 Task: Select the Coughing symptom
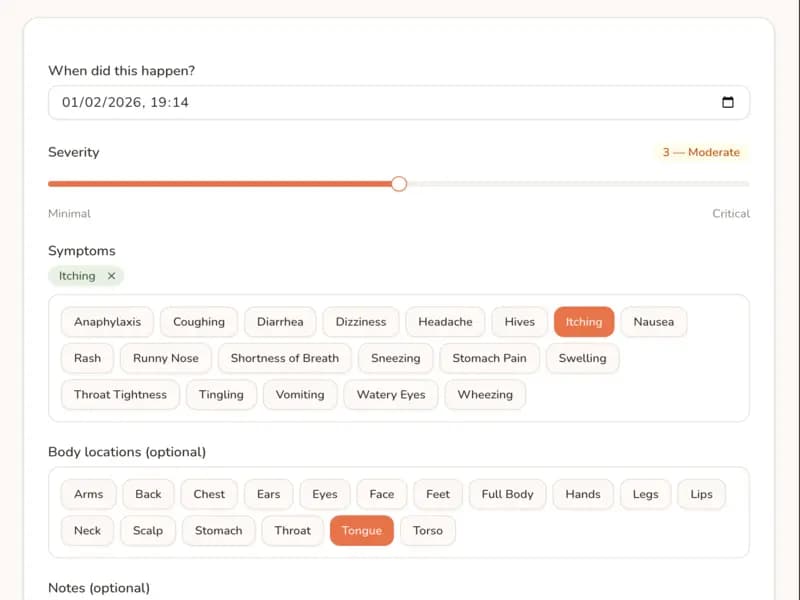(x=198, y=321)
